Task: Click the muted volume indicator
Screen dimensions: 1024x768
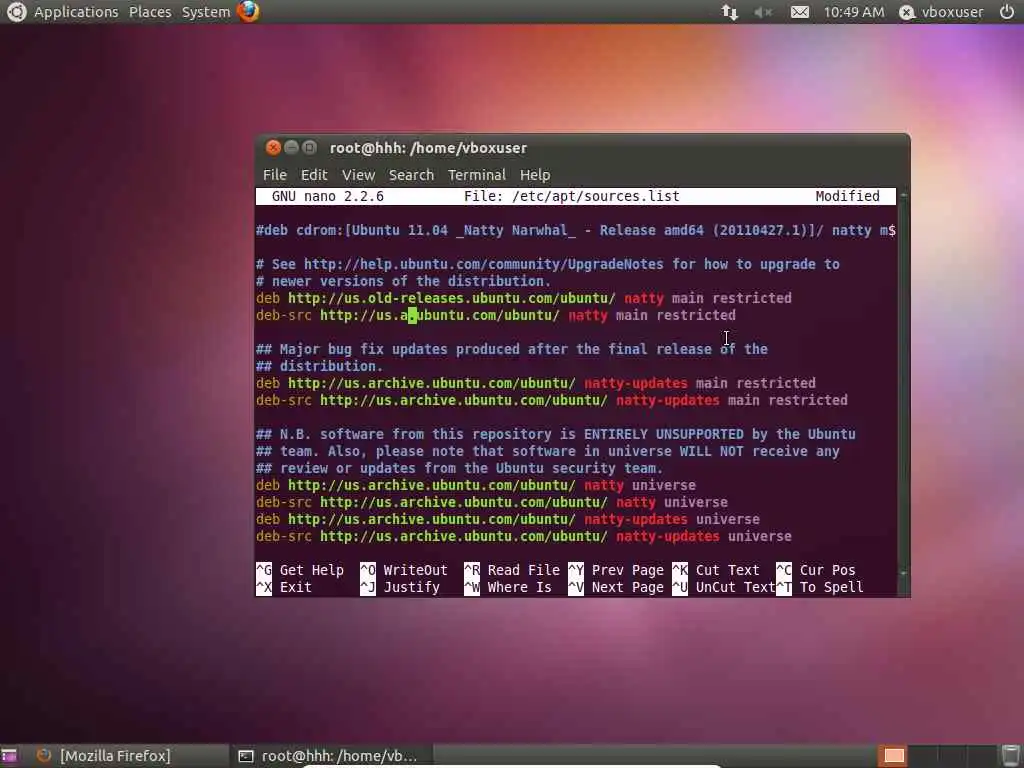Action: click(x=763, y=12)
